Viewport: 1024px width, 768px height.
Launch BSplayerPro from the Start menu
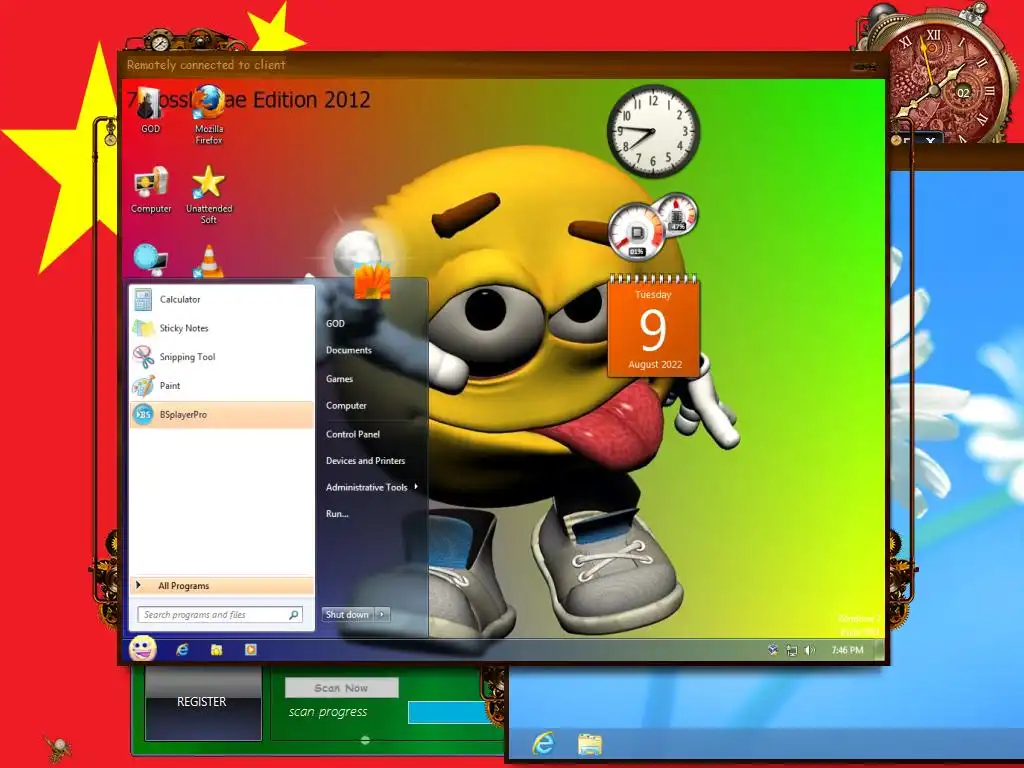tap(222, 415)
